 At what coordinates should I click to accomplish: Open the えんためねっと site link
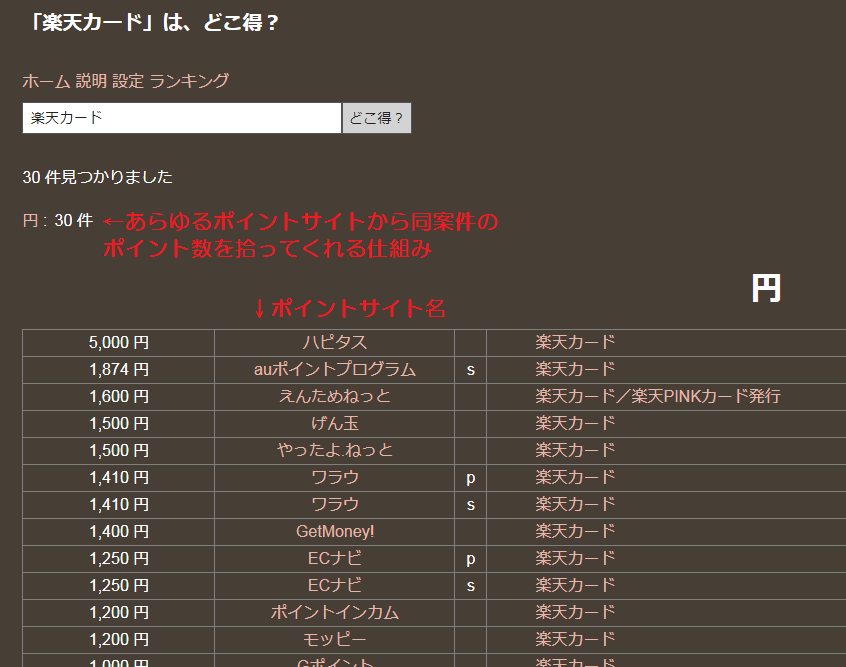[x=335, y=397]
